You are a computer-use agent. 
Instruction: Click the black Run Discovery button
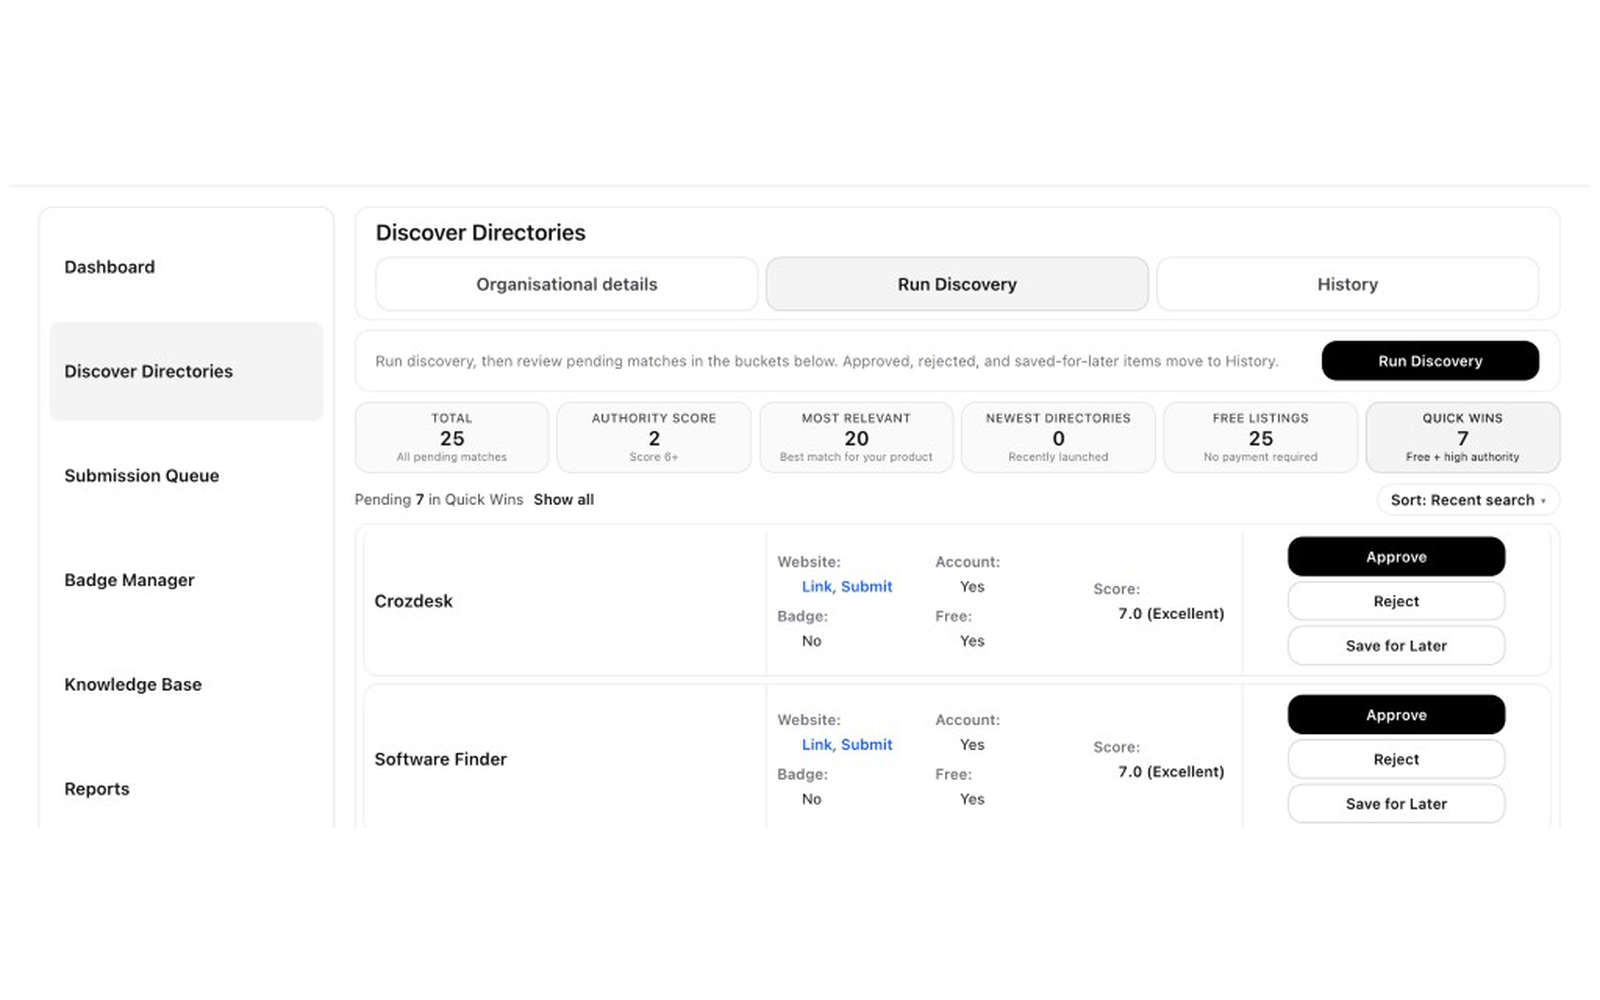coord(1430,361)
